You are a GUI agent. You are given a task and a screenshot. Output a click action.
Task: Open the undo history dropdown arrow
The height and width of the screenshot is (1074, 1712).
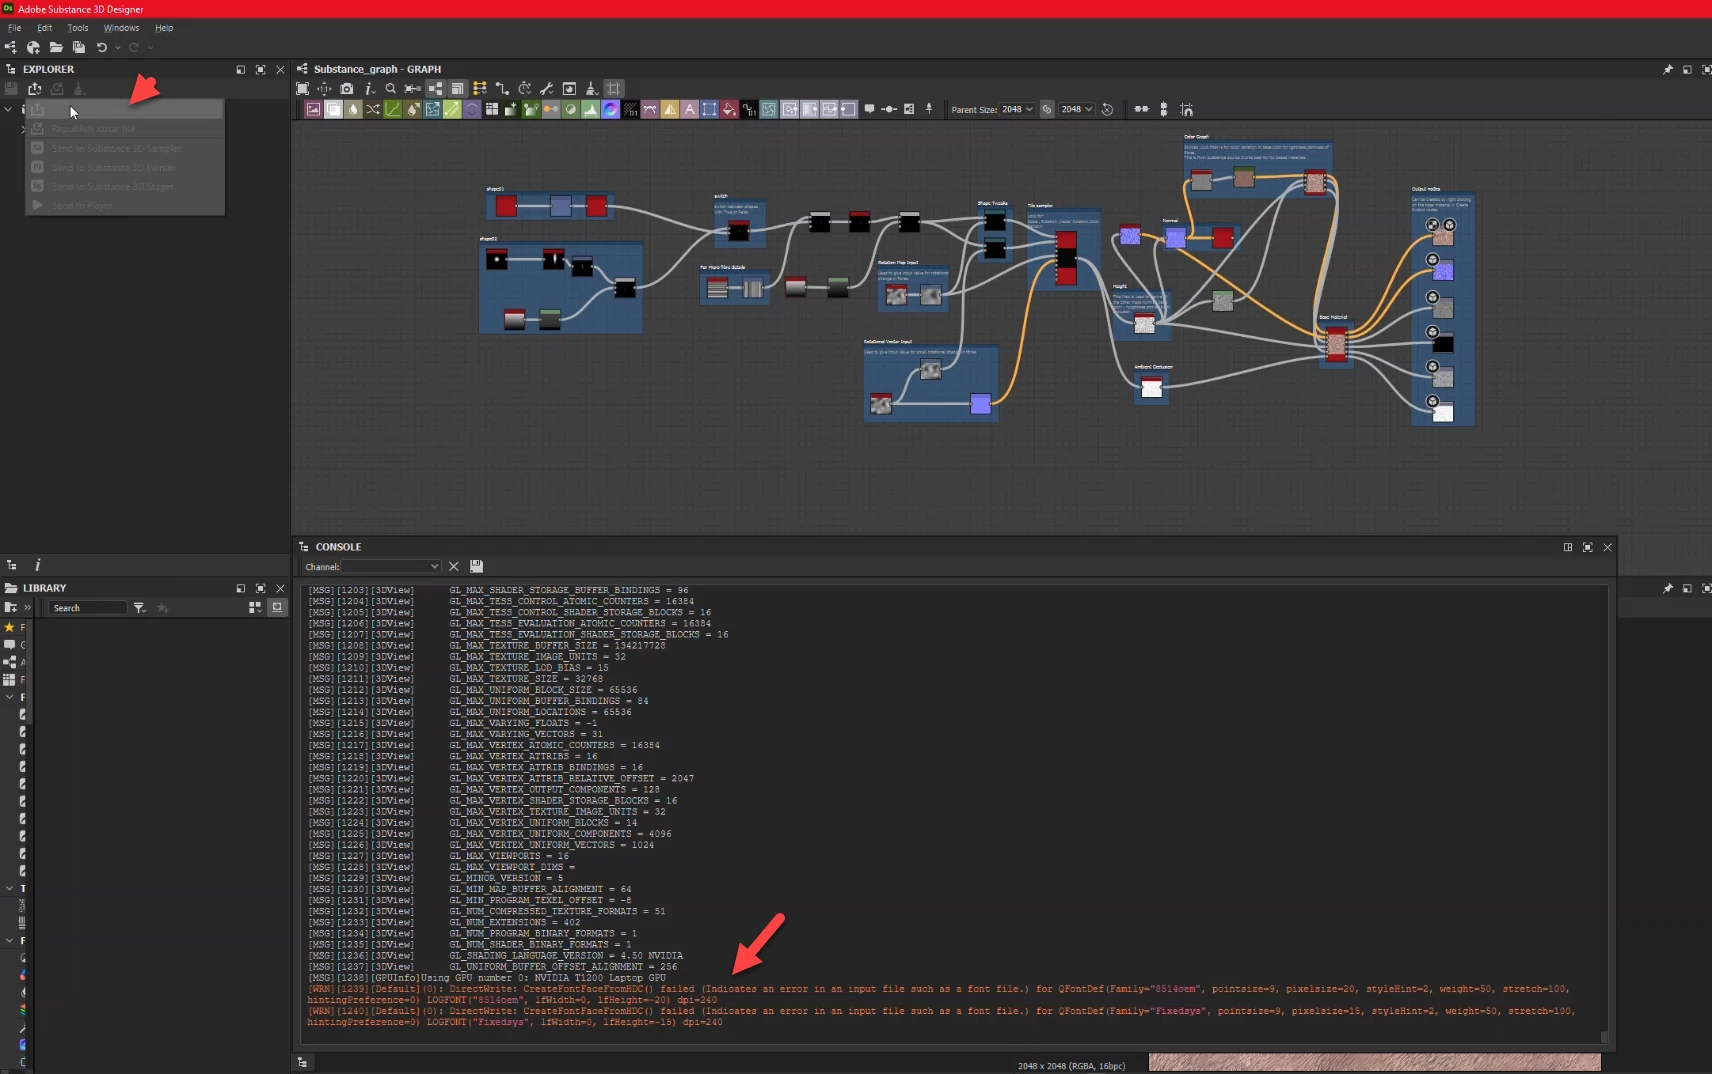(x=118, y=47)
